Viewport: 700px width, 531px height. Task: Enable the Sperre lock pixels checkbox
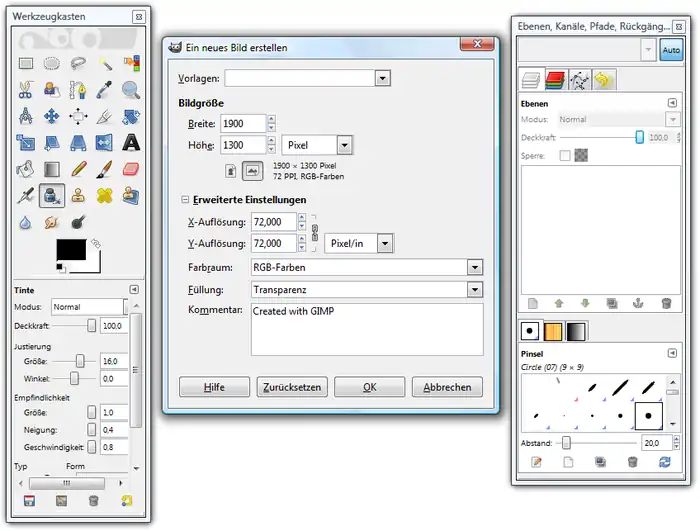565,156
